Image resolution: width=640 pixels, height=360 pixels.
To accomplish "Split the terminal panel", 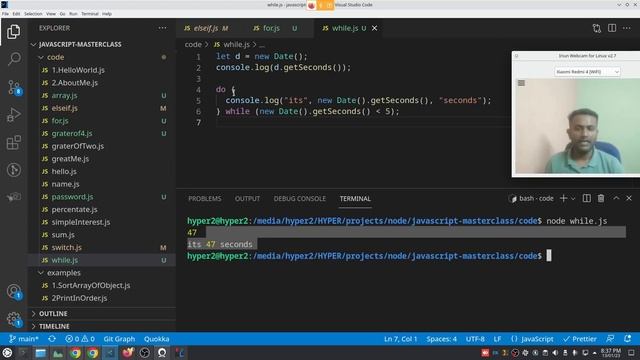I will pyautogui.click(x=587, y=198).
